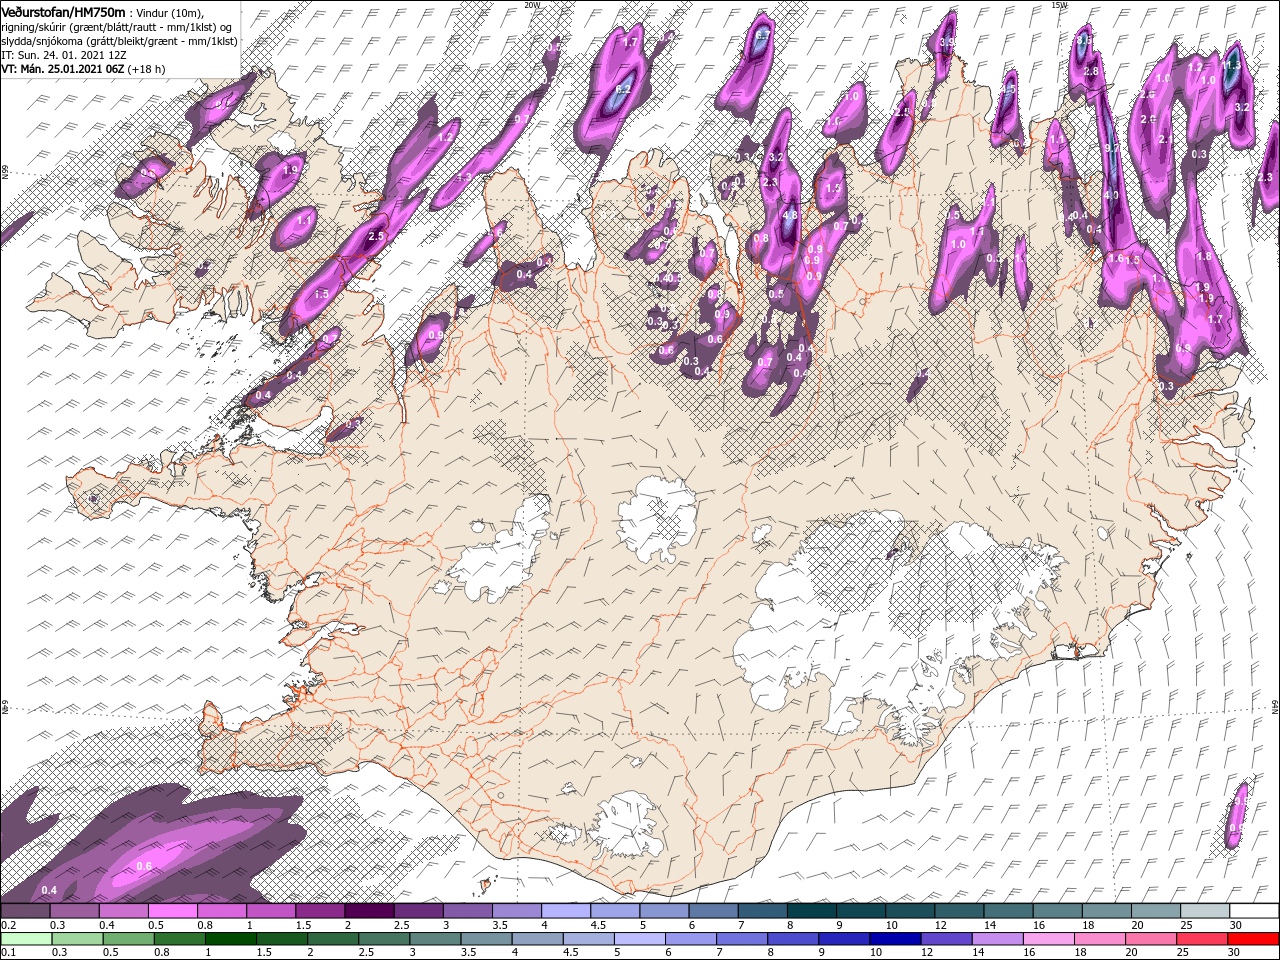Viewport: 1280px width, 960px height.
Task: Select the white 30 swatch ending the top legend row
Action: tap(1253, 910)
